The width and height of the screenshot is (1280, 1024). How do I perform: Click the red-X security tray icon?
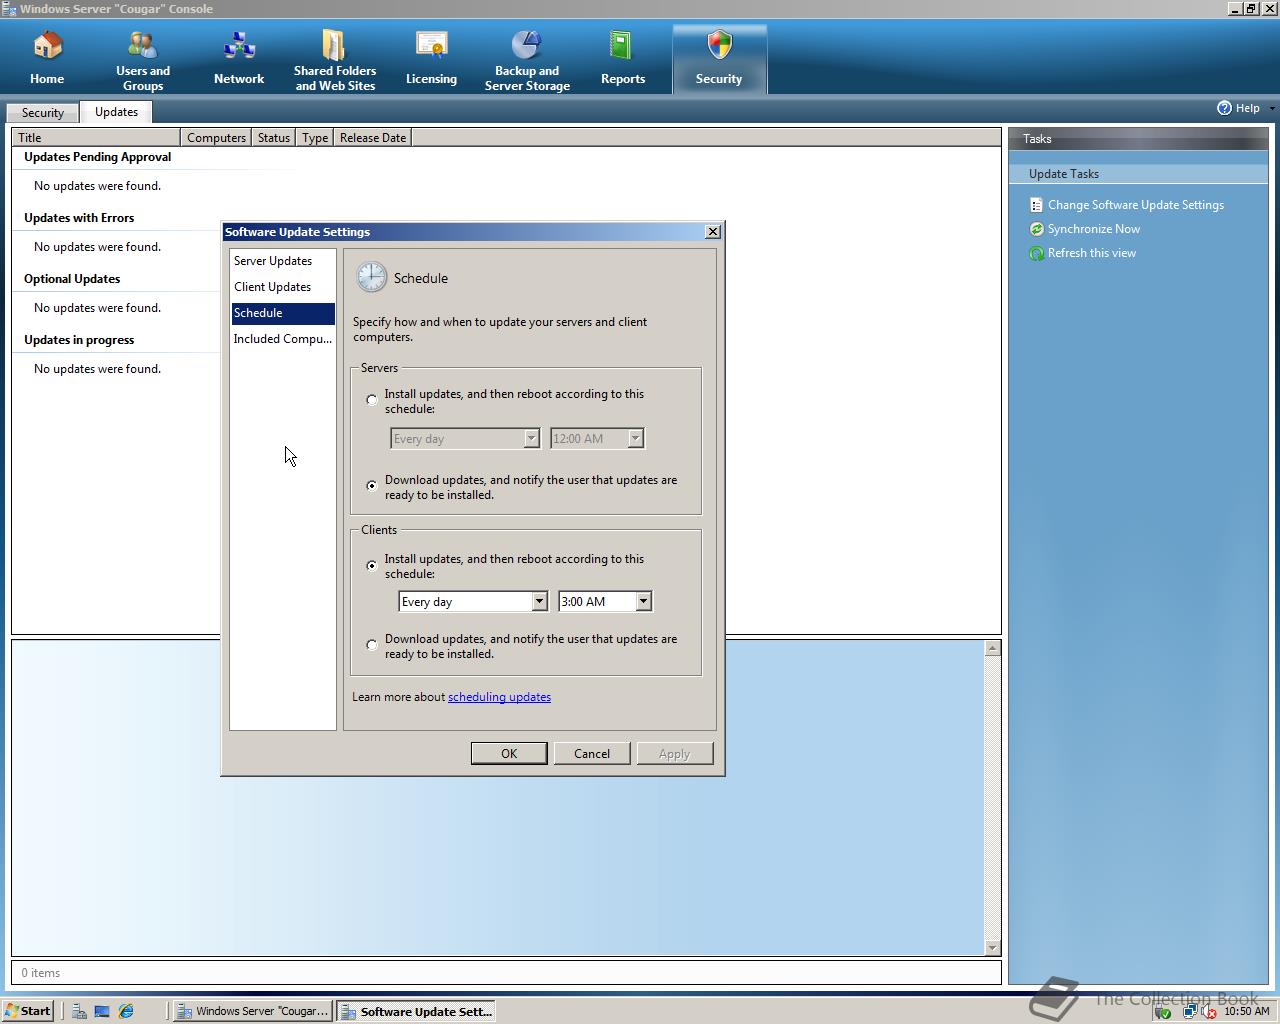[1208, 1011]
